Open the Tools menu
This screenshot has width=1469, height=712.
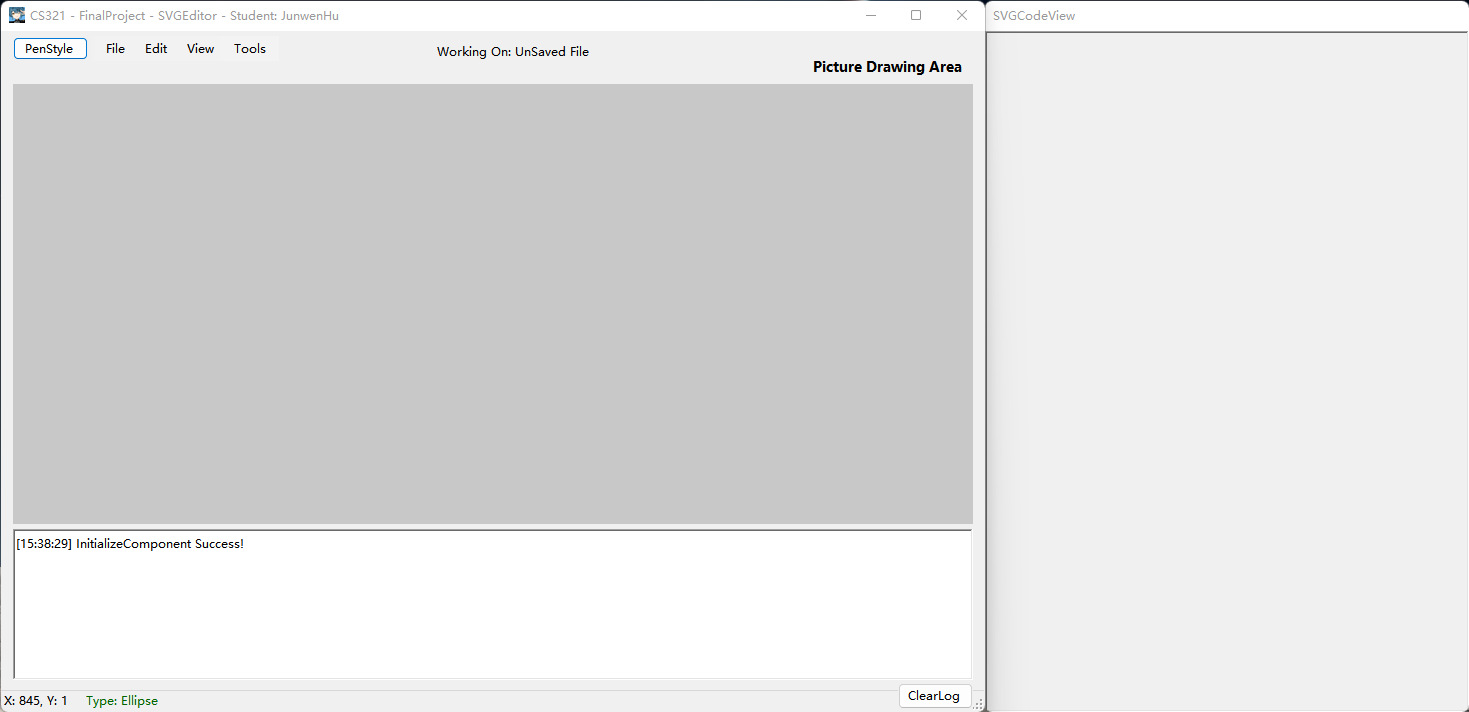[250, 49]
